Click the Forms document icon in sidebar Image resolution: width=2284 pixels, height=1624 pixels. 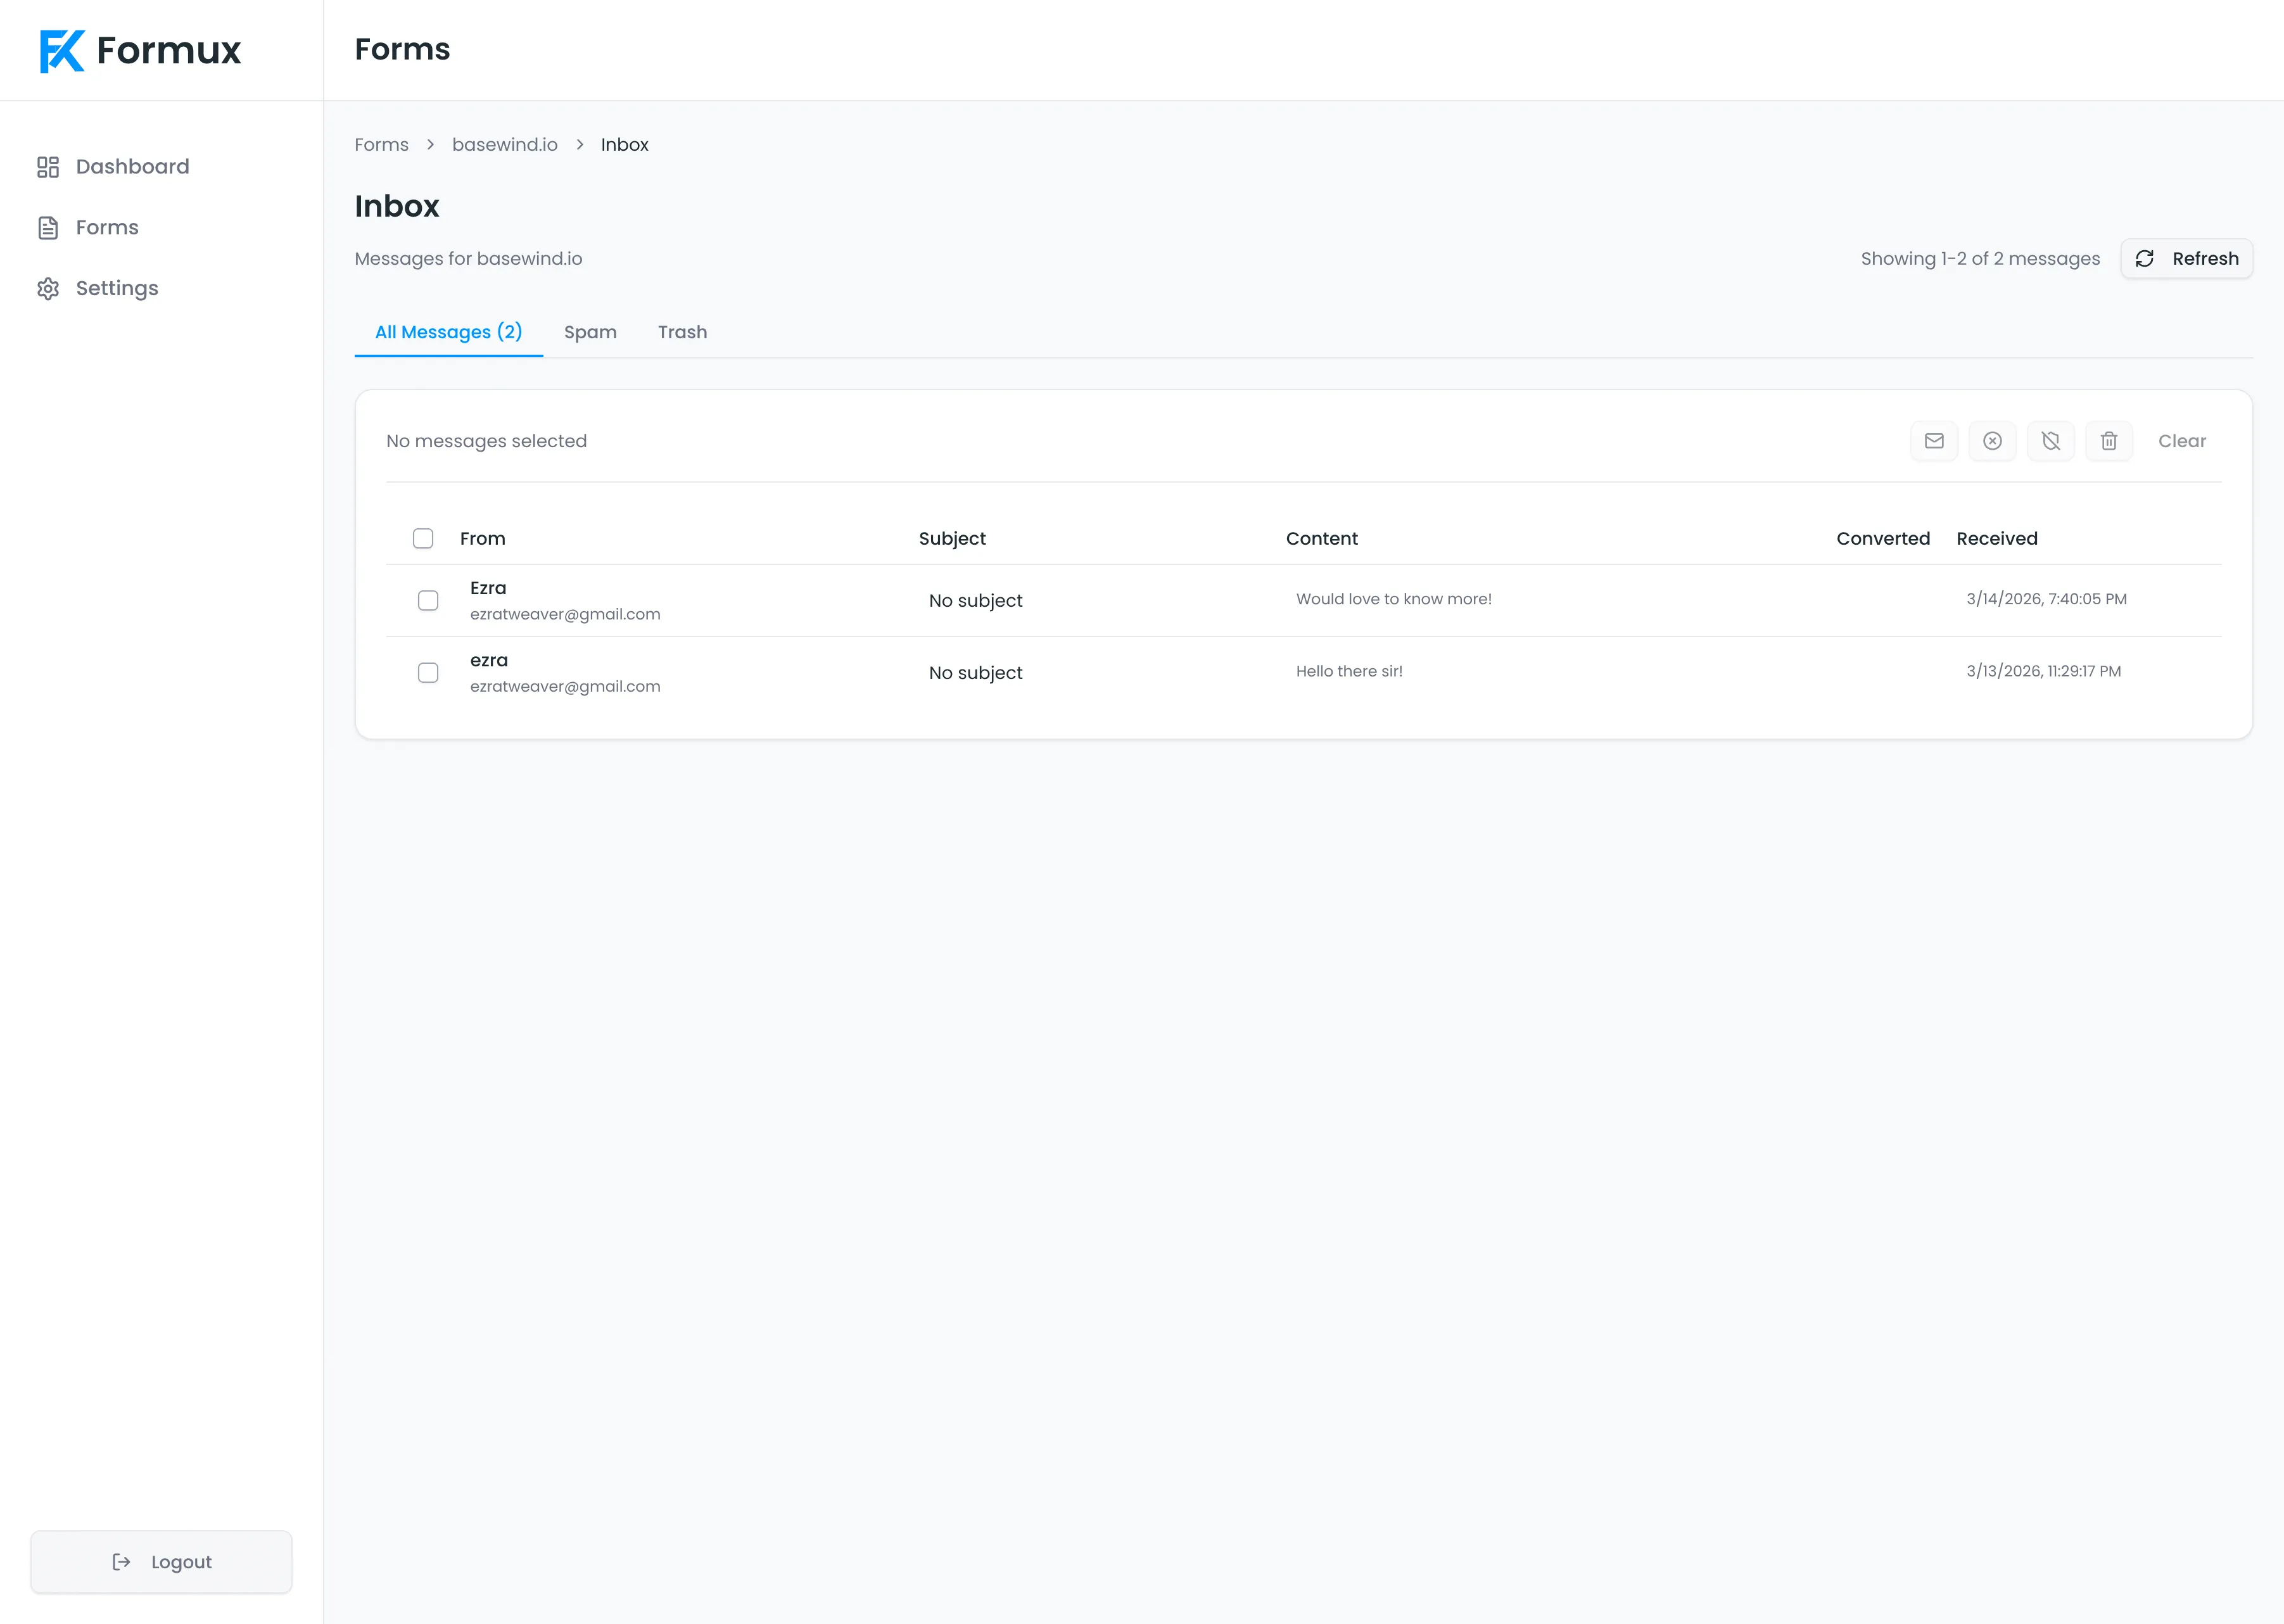coord(48,228)
